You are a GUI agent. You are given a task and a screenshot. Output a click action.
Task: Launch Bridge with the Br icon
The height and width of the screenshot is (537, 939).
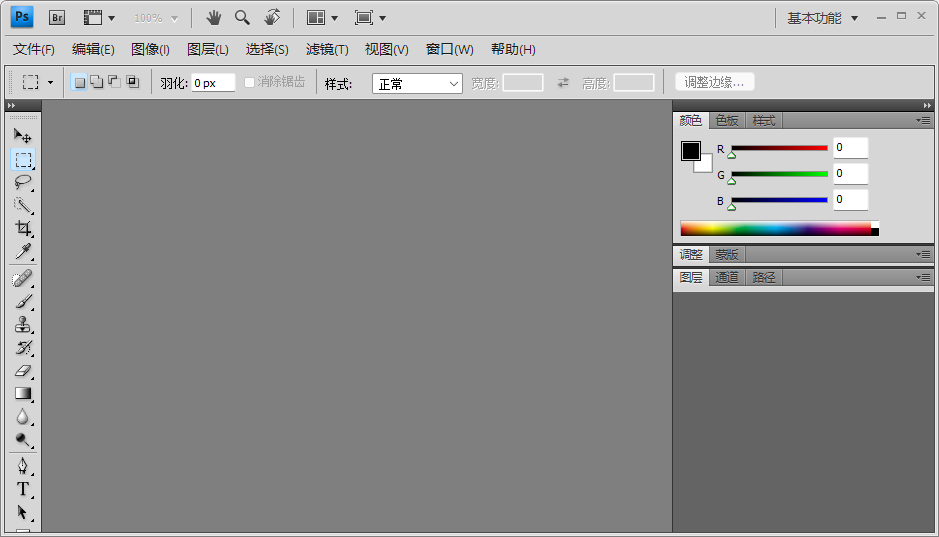57,17
